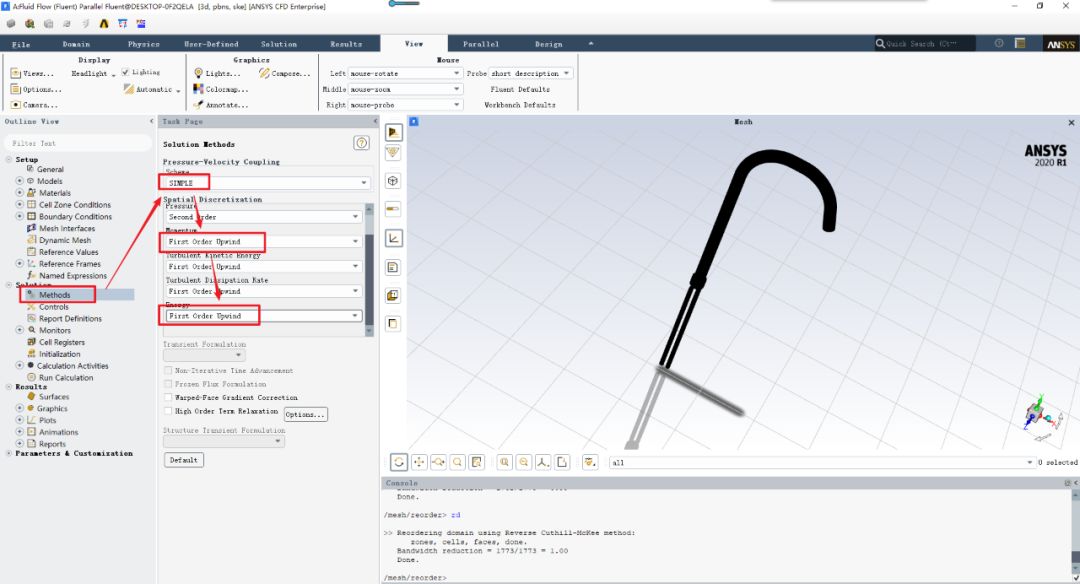Open the Momentum First Order Upwind dropdown

(x=263, y=242)
